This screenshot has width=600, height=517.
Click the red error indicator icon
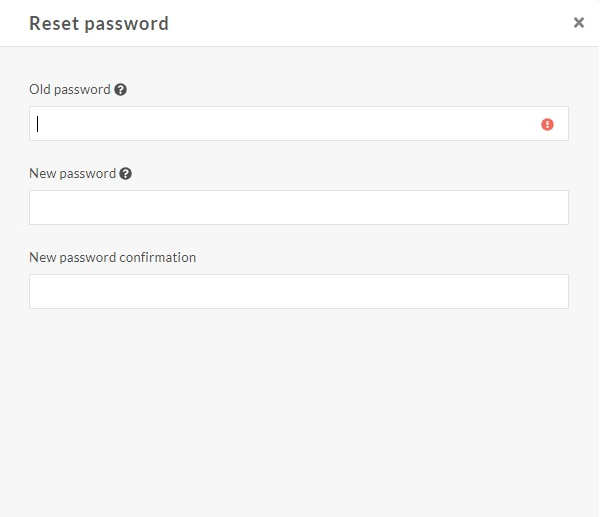click(x=547, y=124)
